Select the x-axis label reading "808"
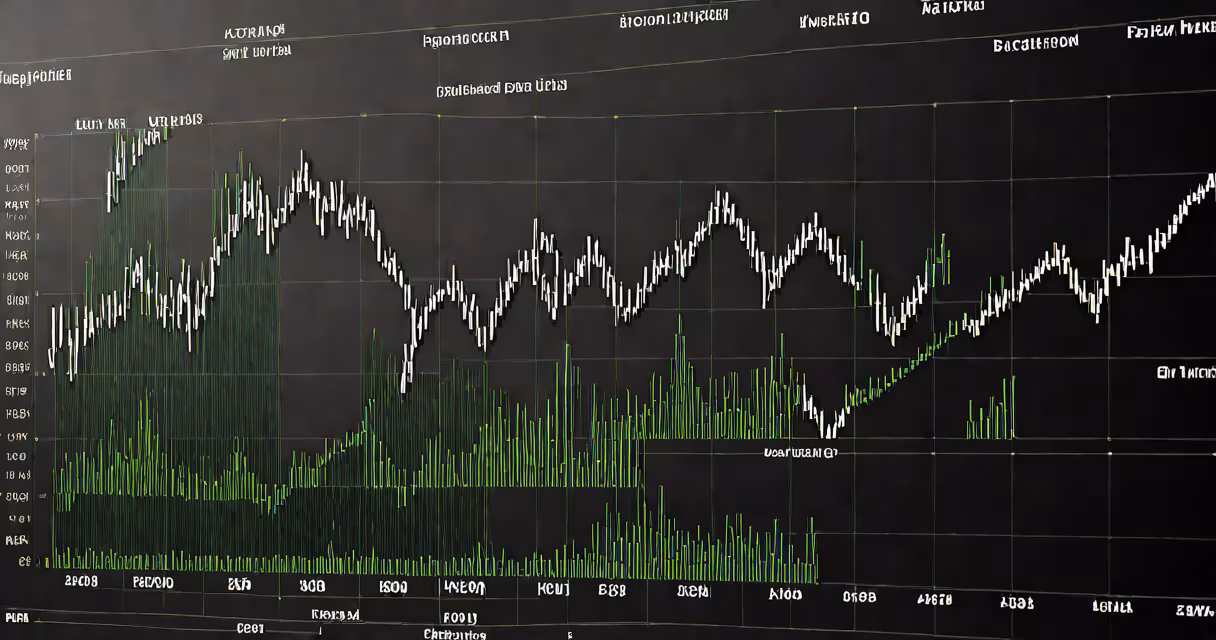The image size is (1216, 640). click(x=312, y=585)
